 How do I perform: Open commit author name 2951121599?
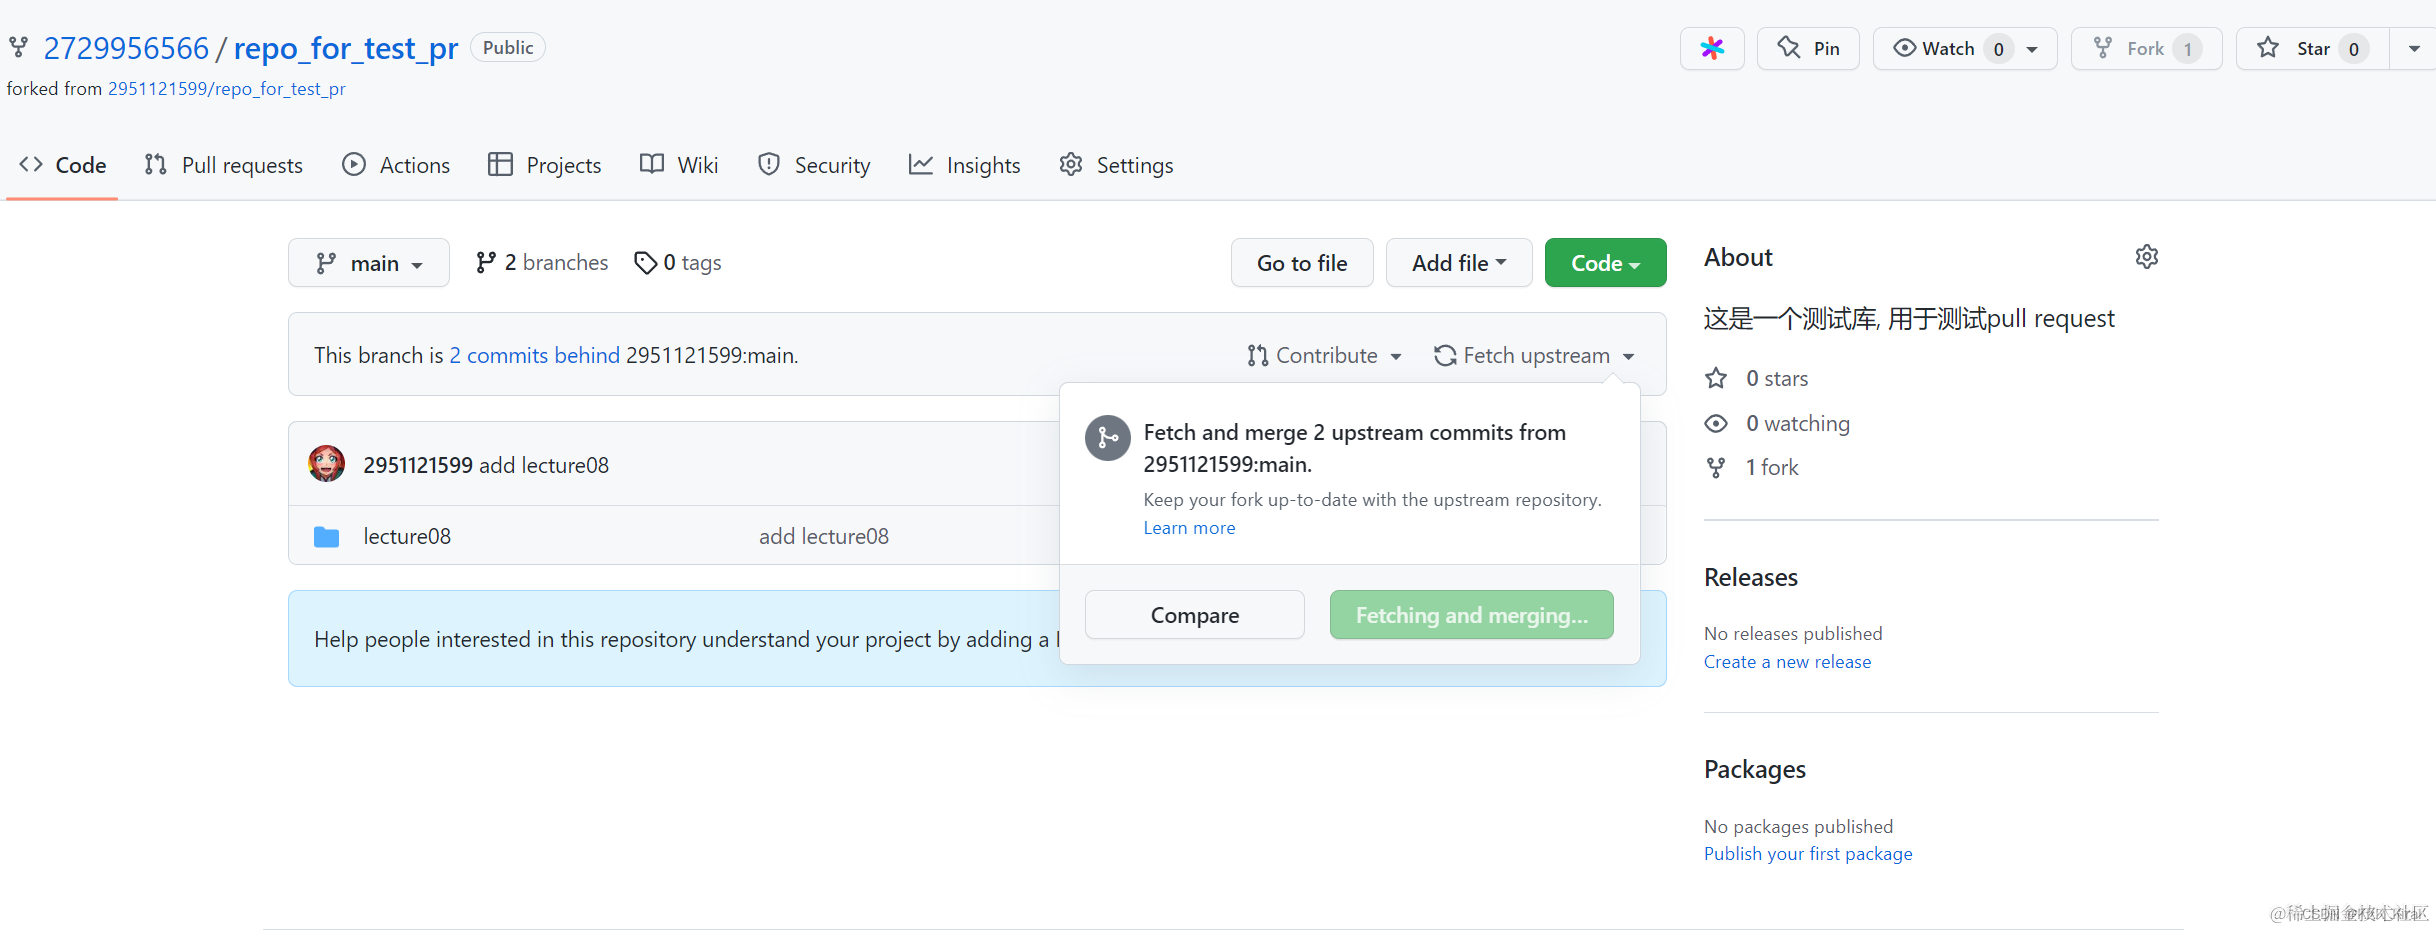(x=418, y=465)
